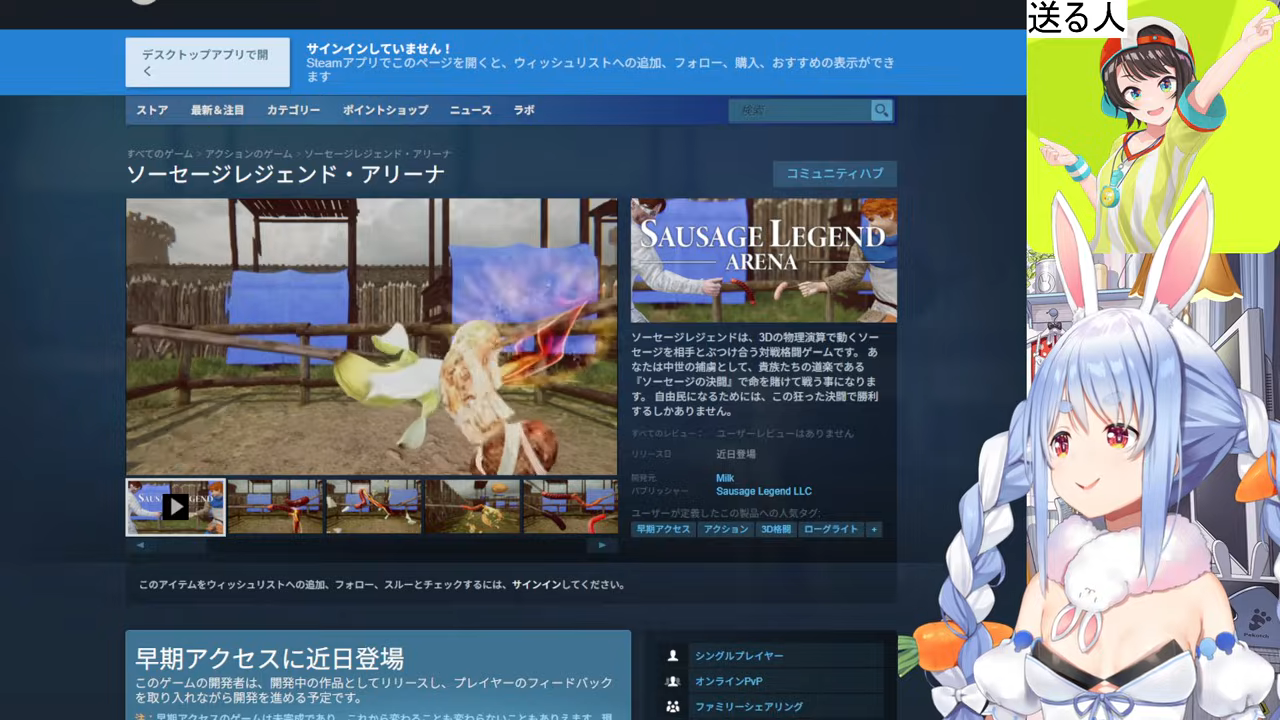
Task: Select the fifth screenshot thumbnail
Action: click(570, 507)
